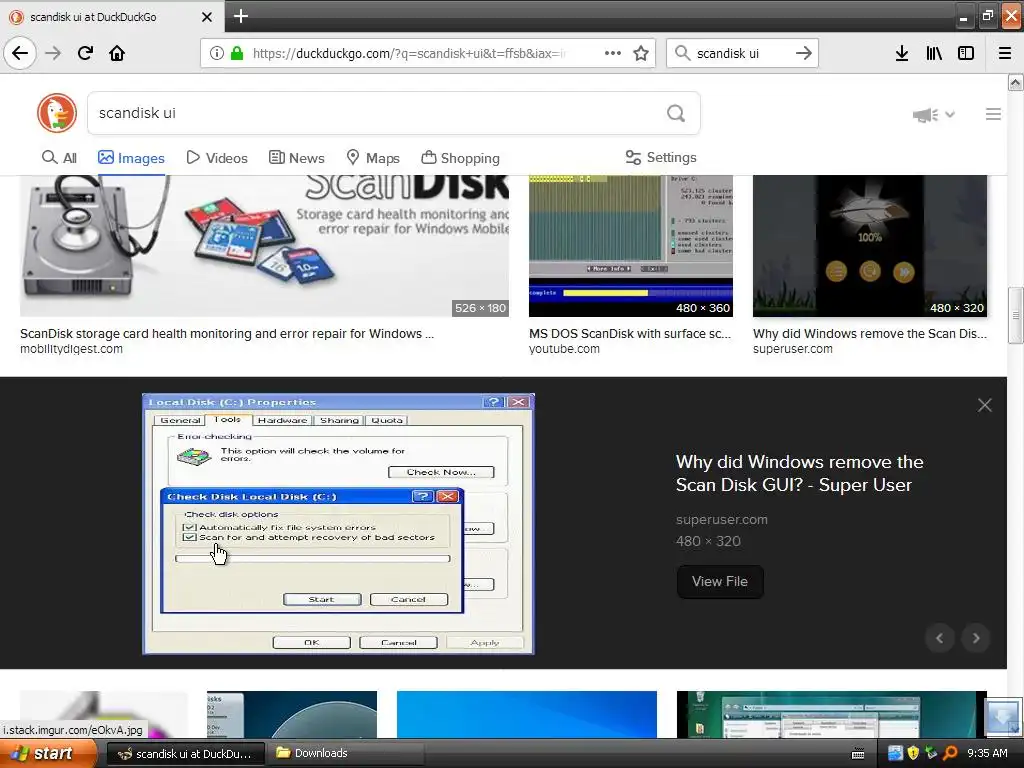Click the yellow security shield tray icon

point(913,754)
